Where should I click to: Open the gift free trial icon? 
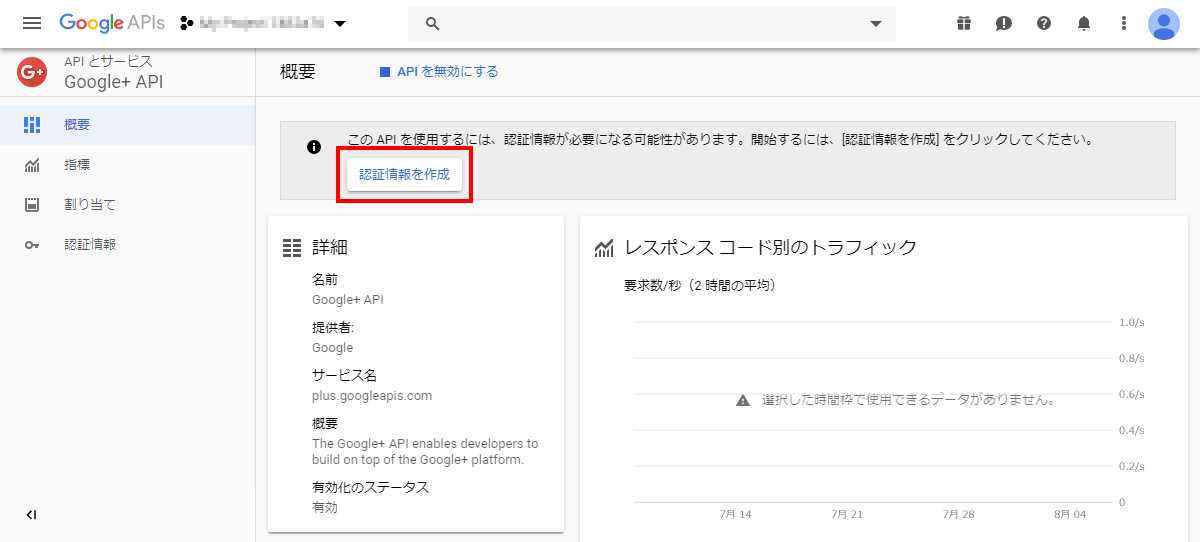click(x=964, y=23)
